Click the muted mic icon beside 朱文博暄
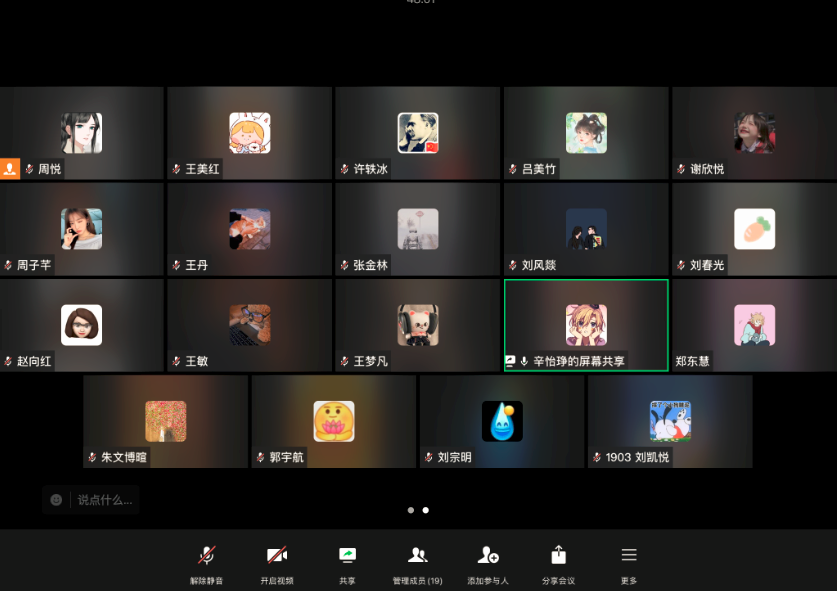 coord(93,458)
